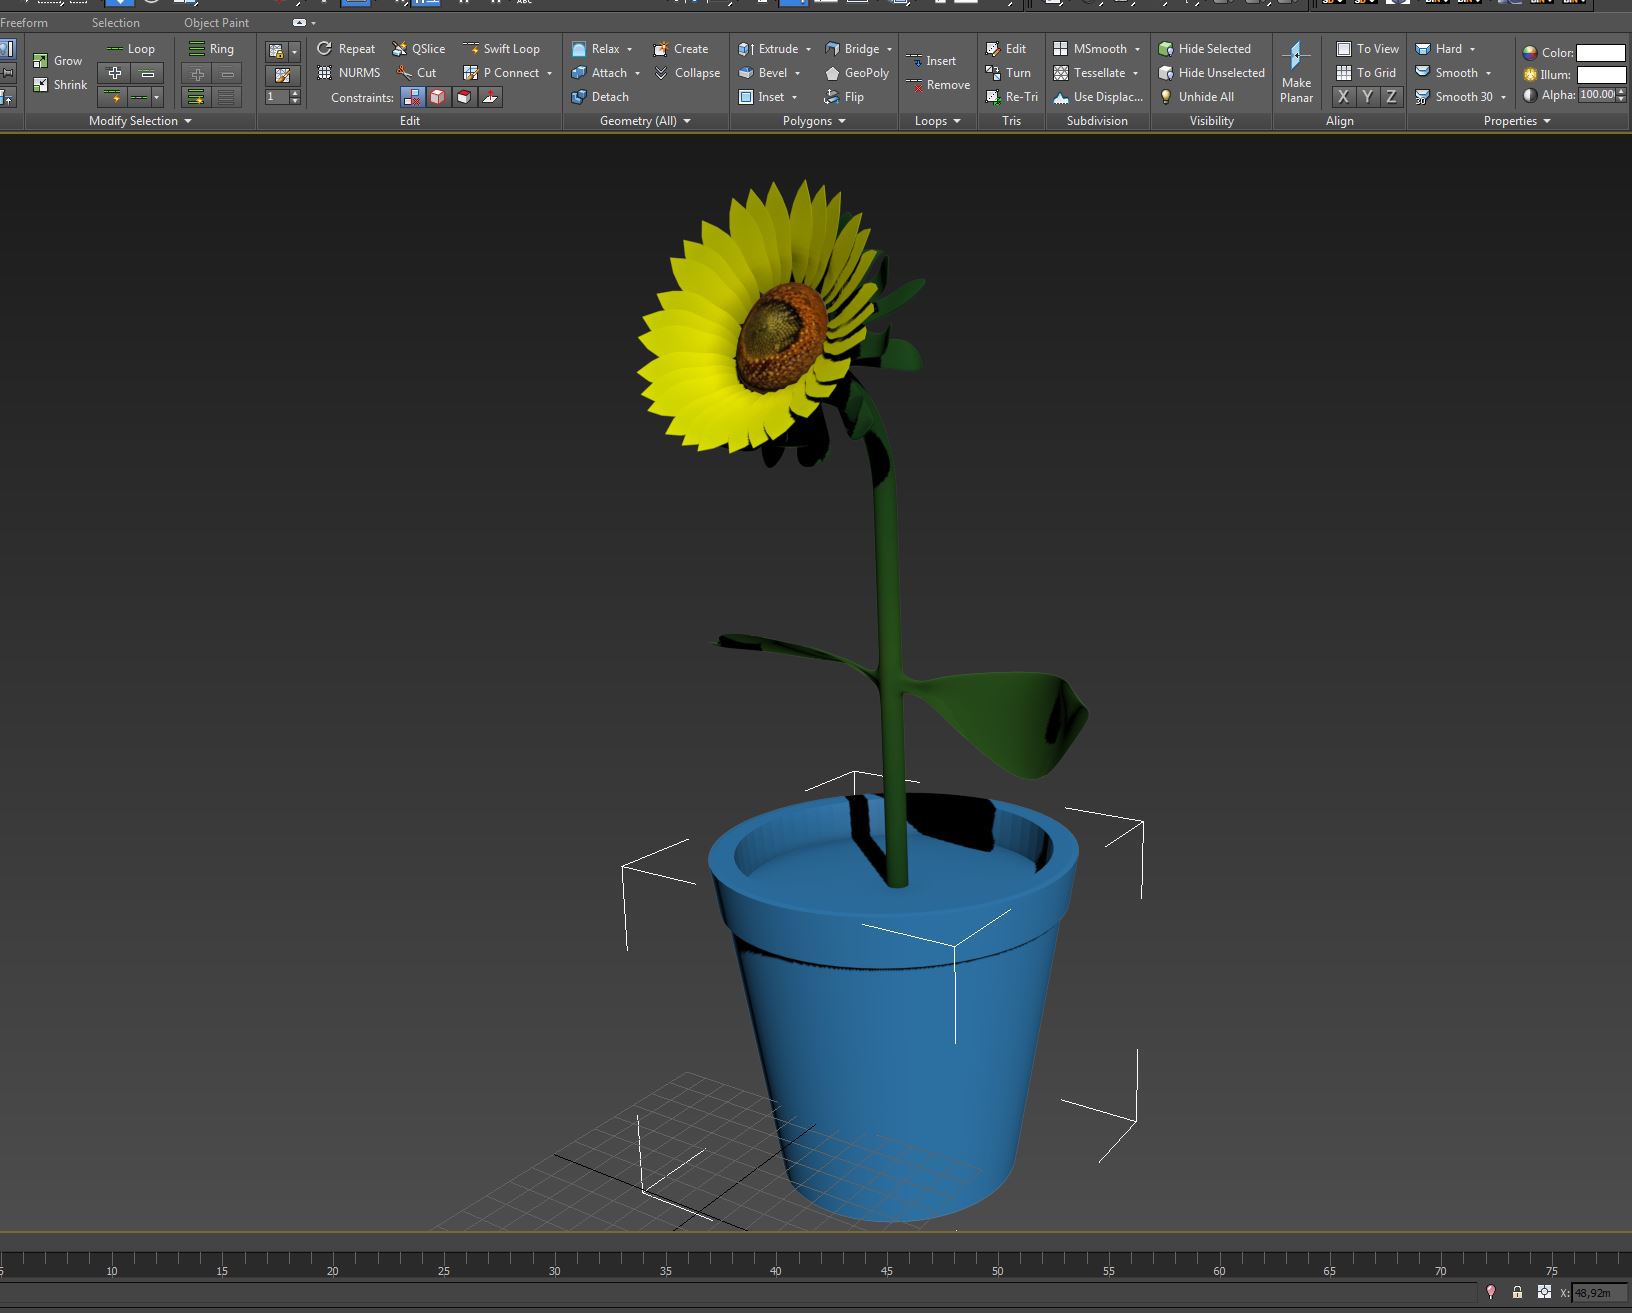Viewport: 1632px width, 1313px height.
Task: Open the MSmooth dropdown arrow
Action: pos(1137,49)
